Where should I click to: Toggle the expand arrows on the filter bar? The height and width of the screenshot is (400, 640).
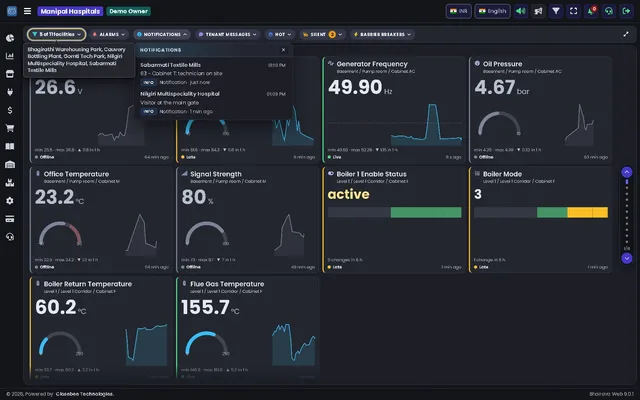[626, 34]
